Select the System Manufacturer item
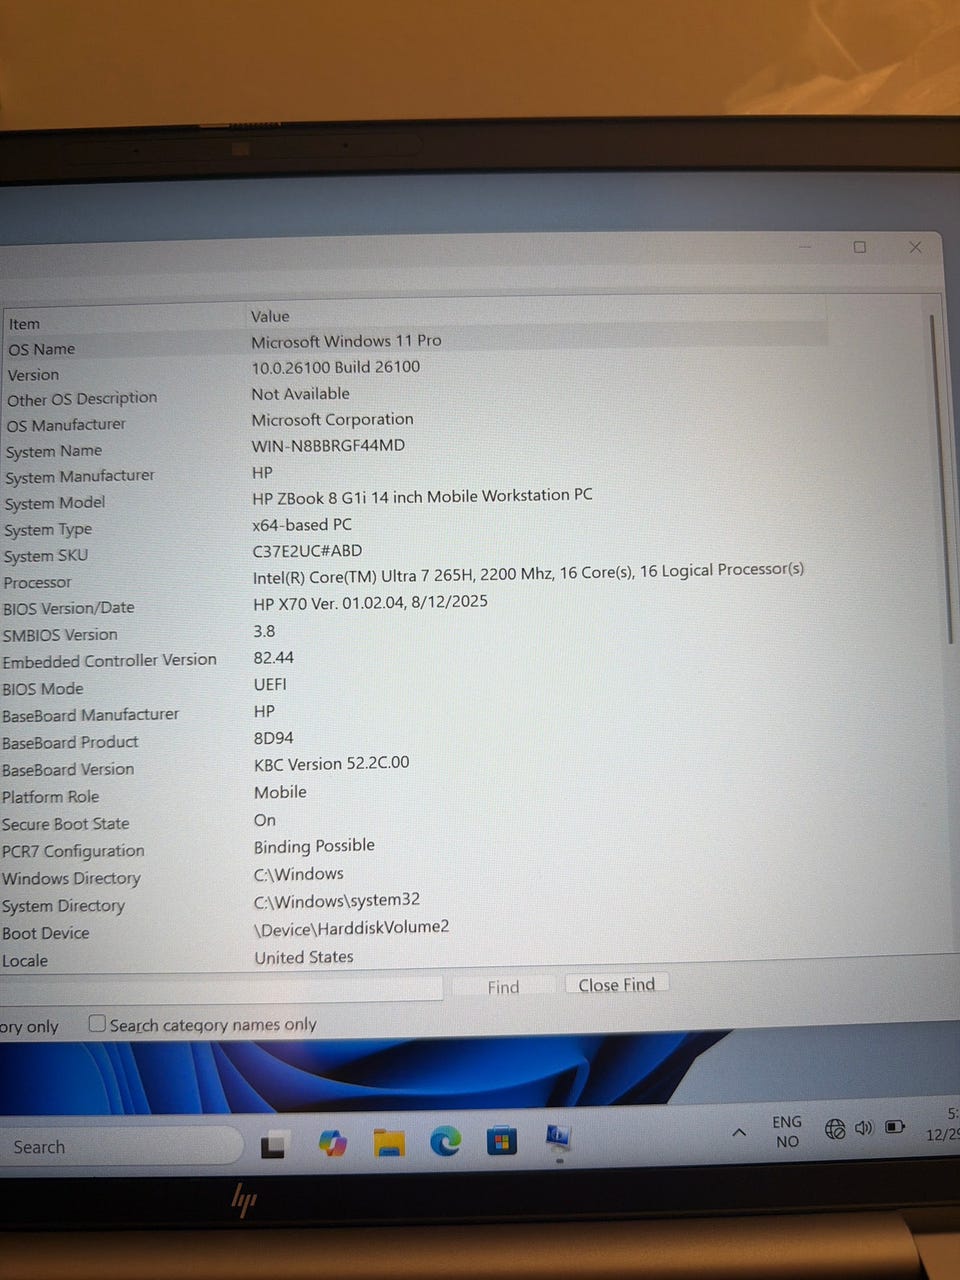960x1280 pixels. [79, 476]
